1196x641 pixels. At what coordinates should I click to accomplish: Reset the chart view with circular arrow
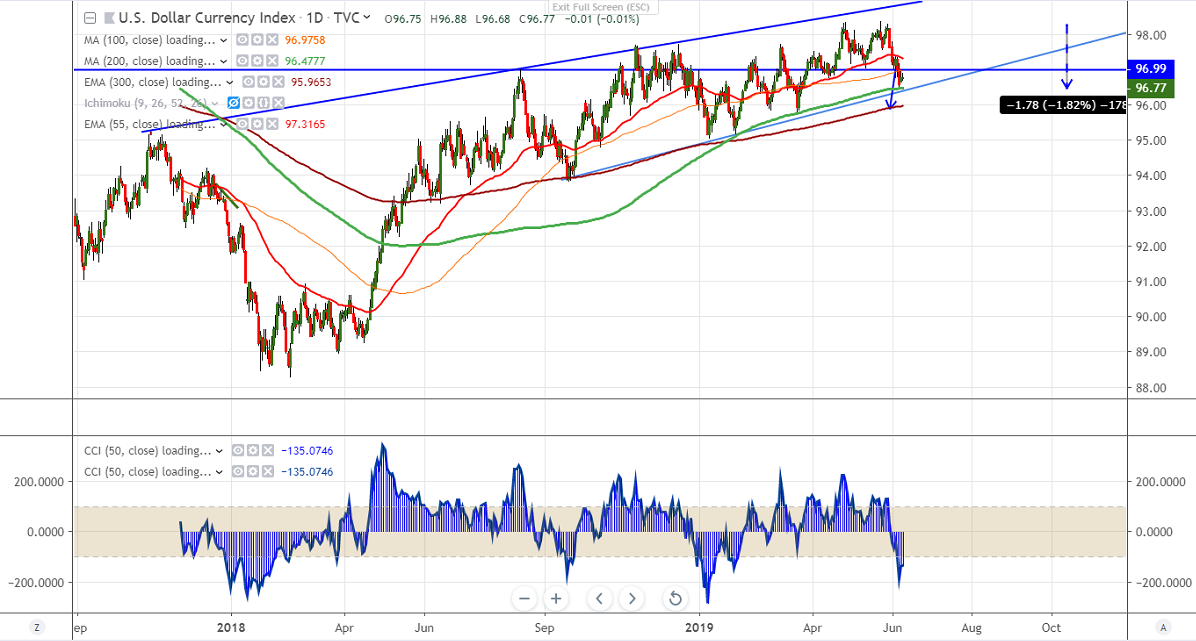[675, 598]
